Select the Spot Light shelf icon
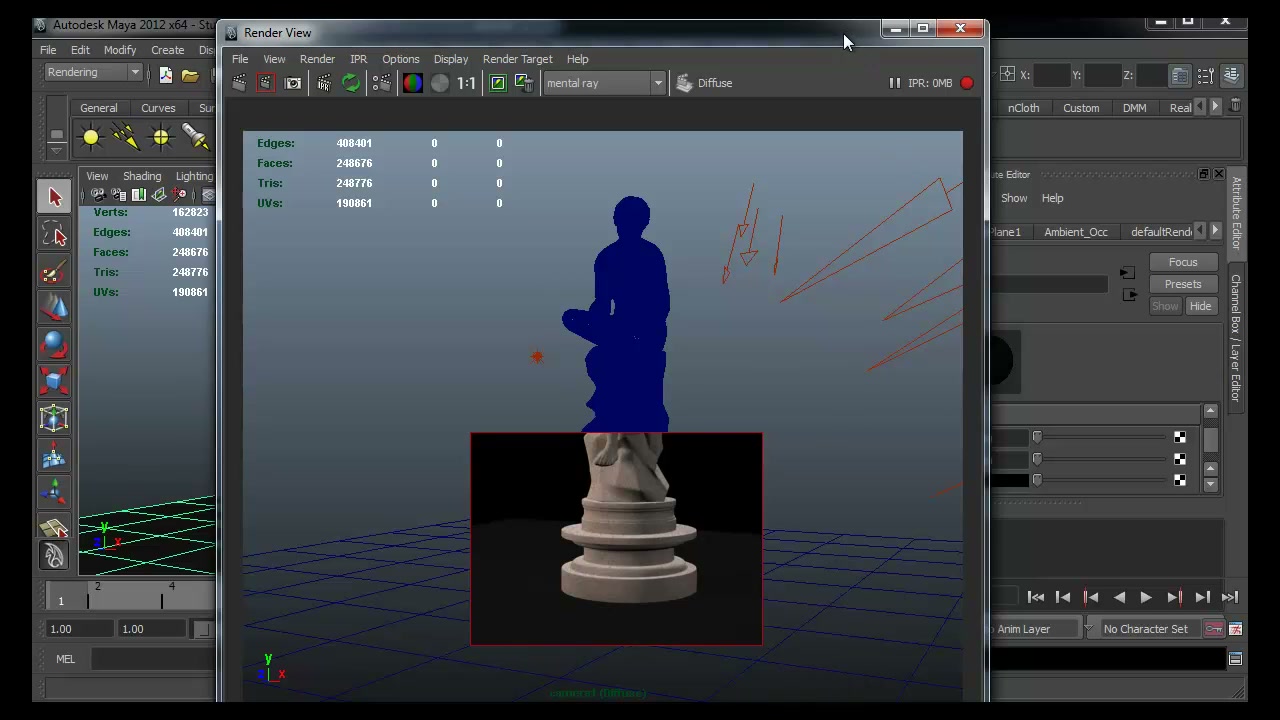 [196, 136]
